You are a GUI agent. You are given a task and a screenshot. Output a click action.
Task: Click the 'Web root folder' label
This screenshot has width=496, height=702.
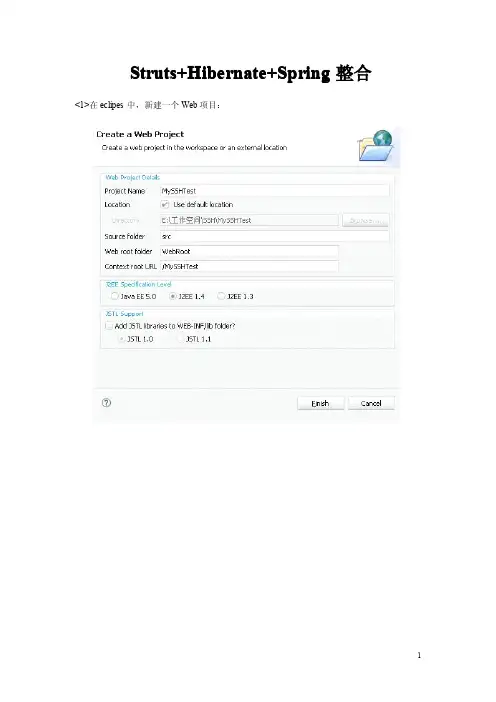128,251
